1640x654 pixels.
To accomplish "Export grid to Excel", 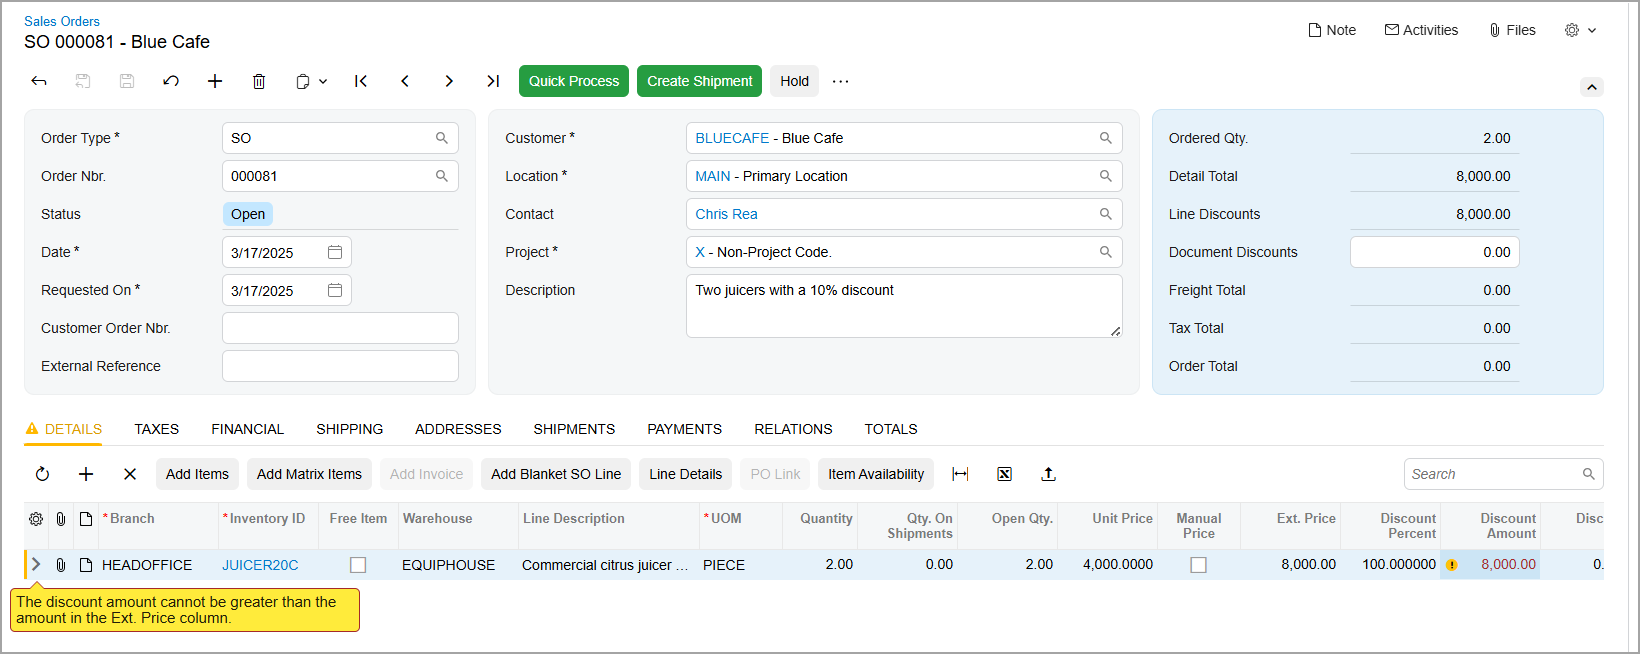I will pyautogui.click(x=1004, y=474).
